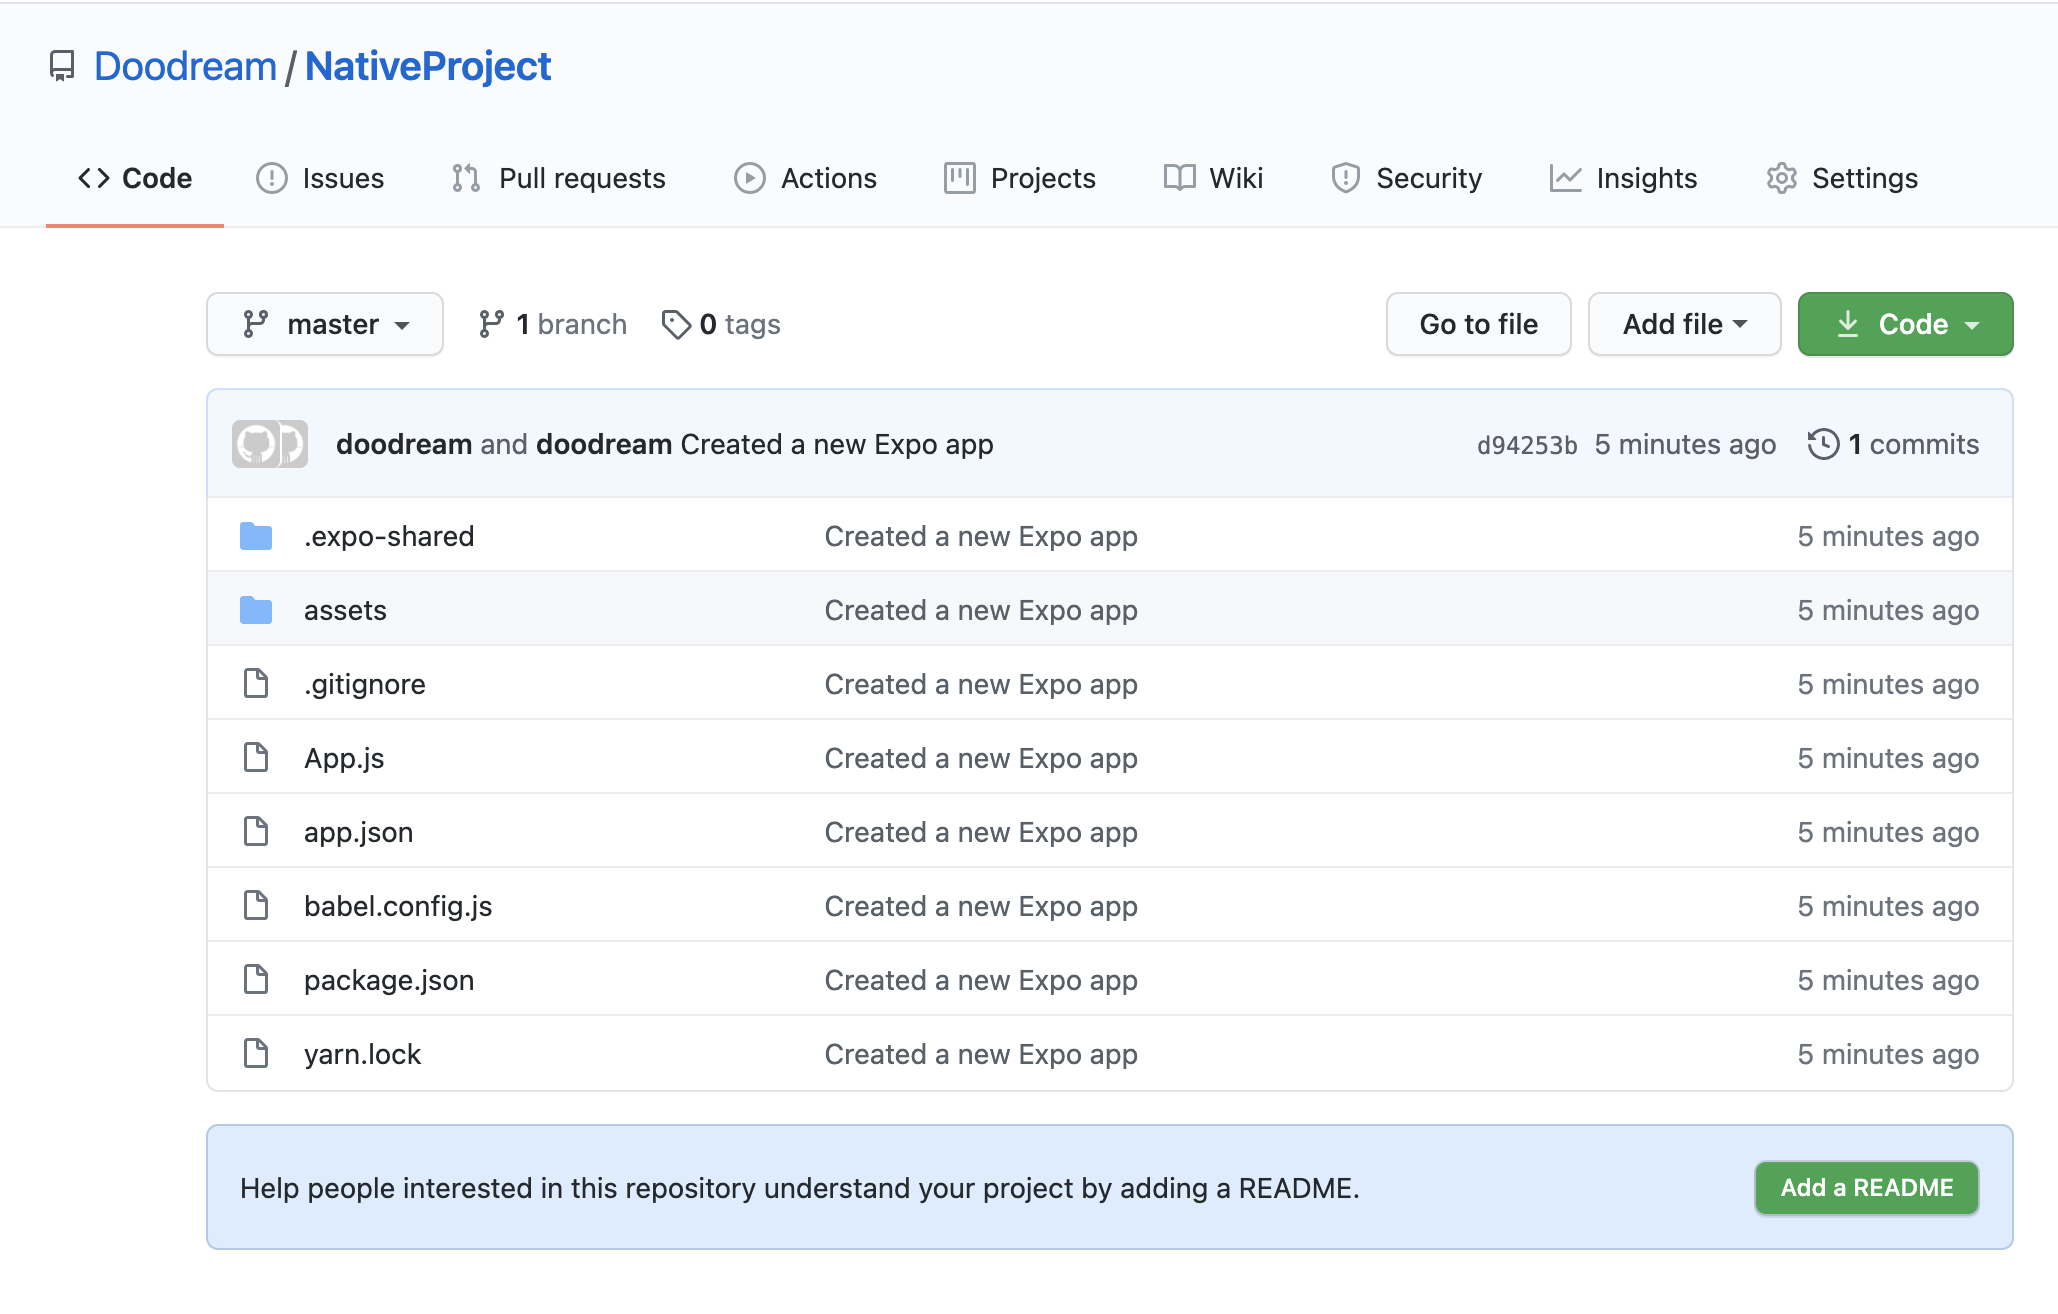This screenshot has height=1314, width=2058.
Task: Click the repository book icon beside Doodream
Action: (62, 67)
